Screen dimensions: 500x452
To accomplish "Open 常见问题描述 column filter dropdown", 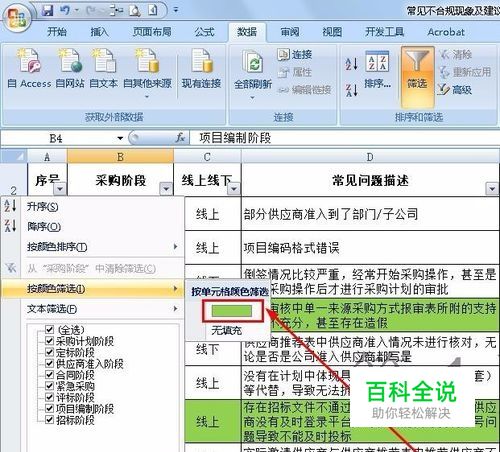I will pyautogui.click(x=492, y=189).
